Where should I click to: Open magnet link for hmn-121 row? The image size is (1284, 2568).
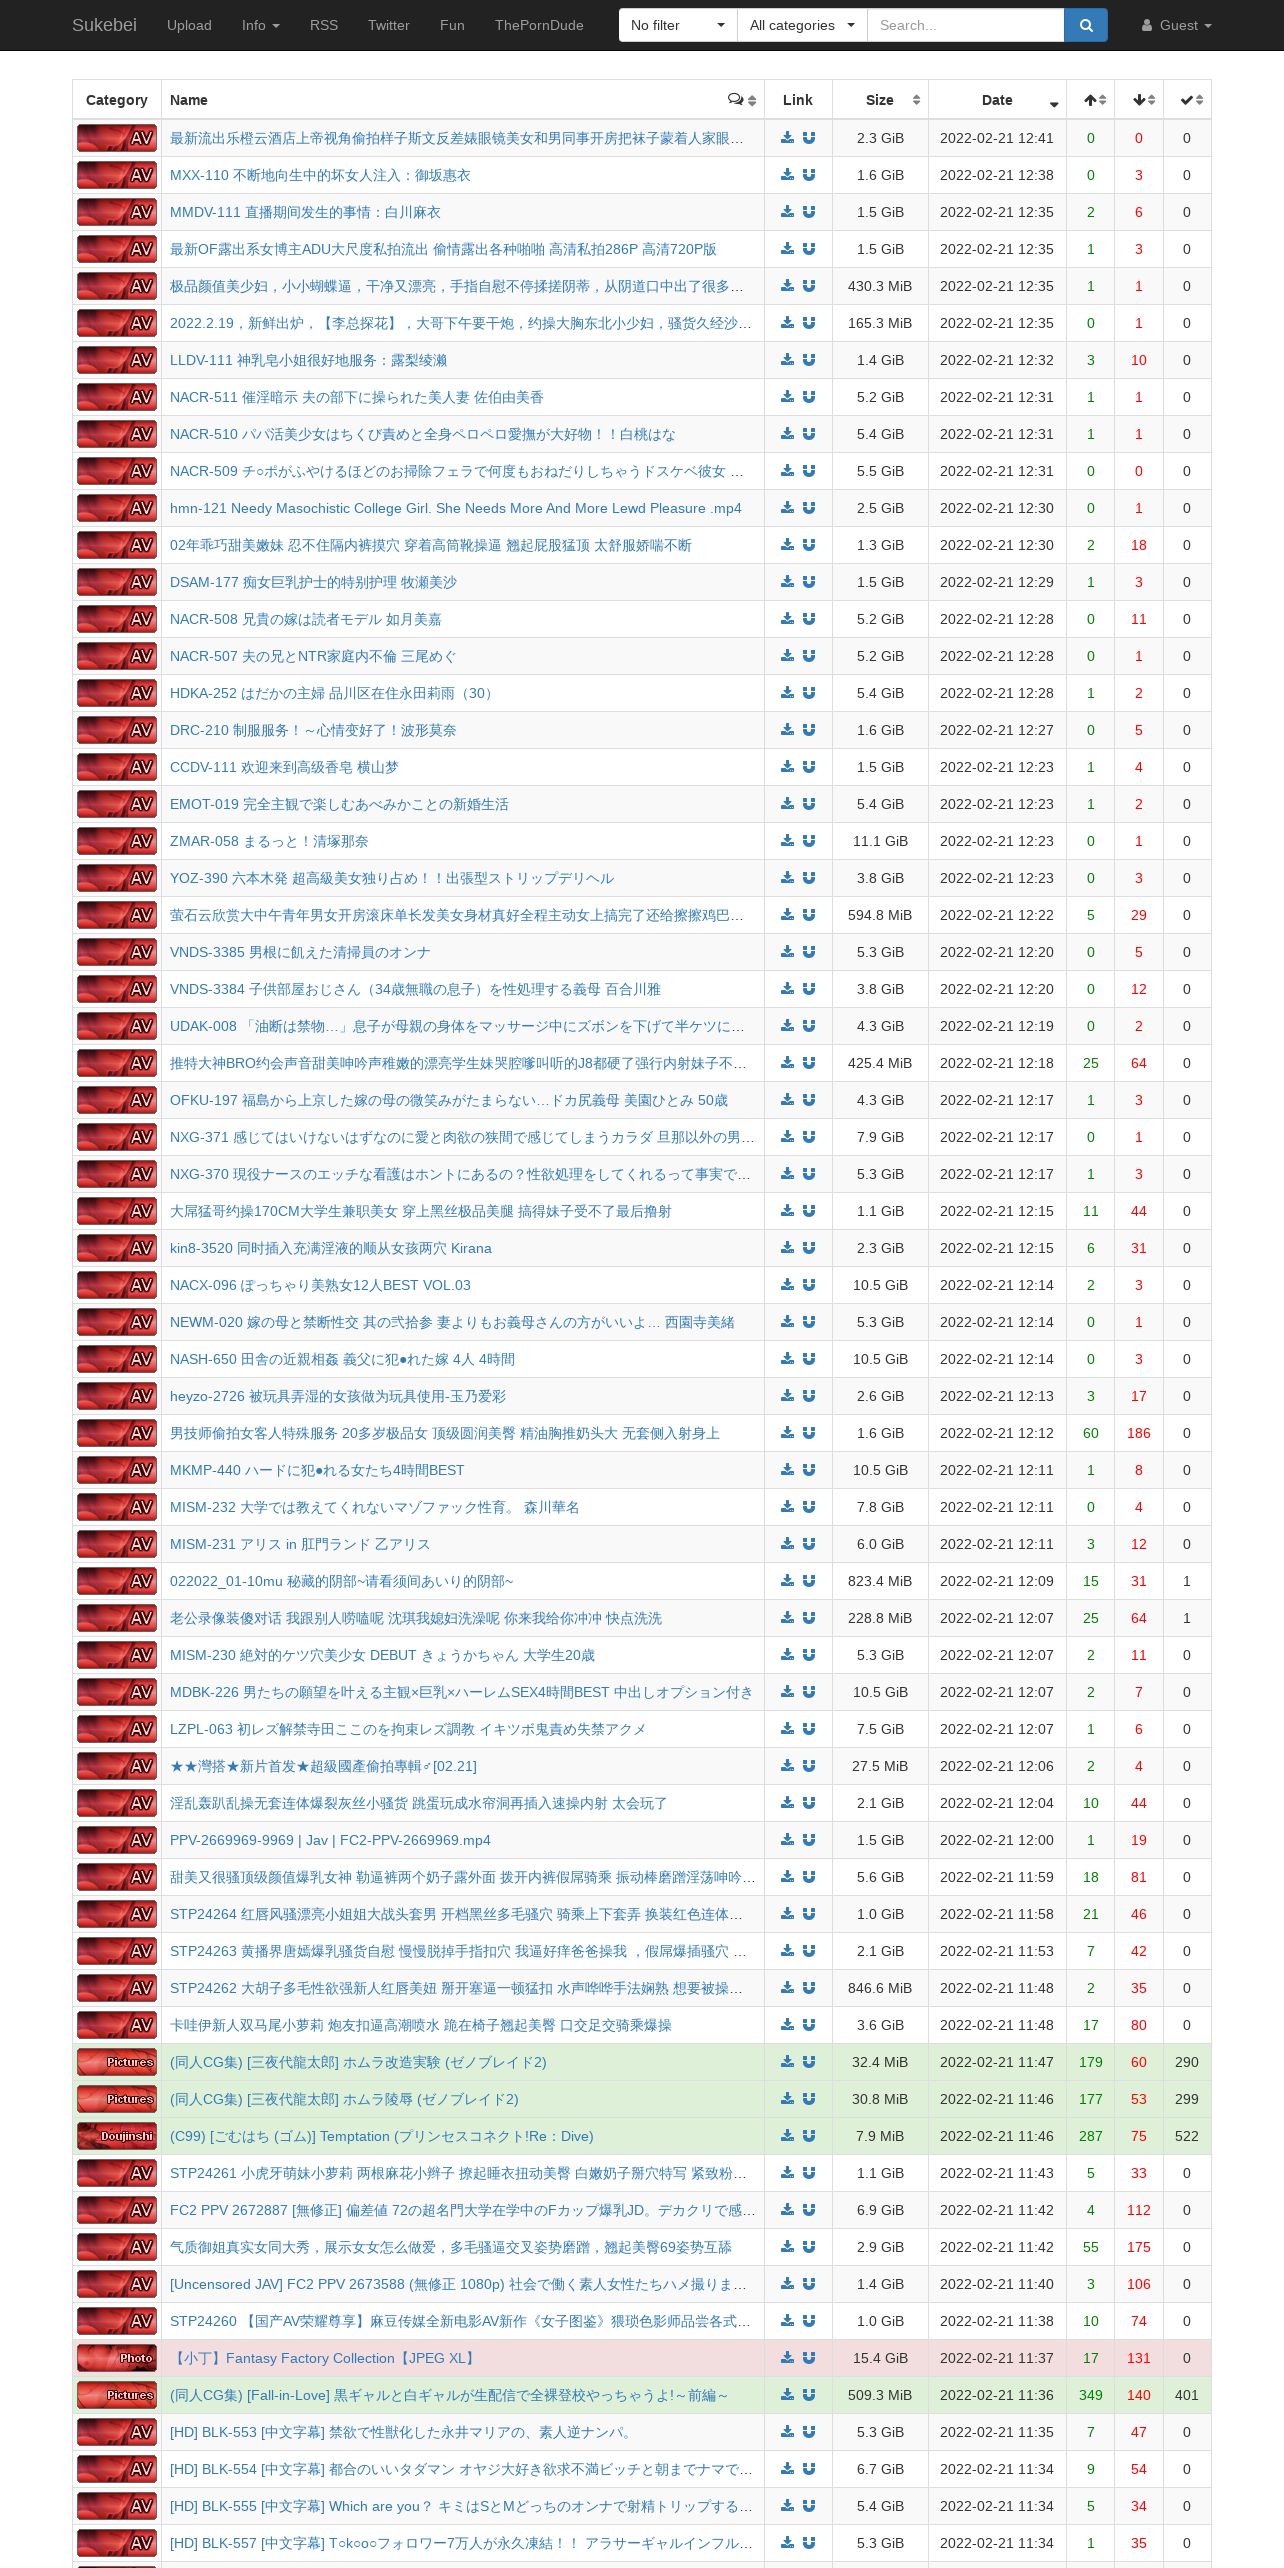coord(809,508)
